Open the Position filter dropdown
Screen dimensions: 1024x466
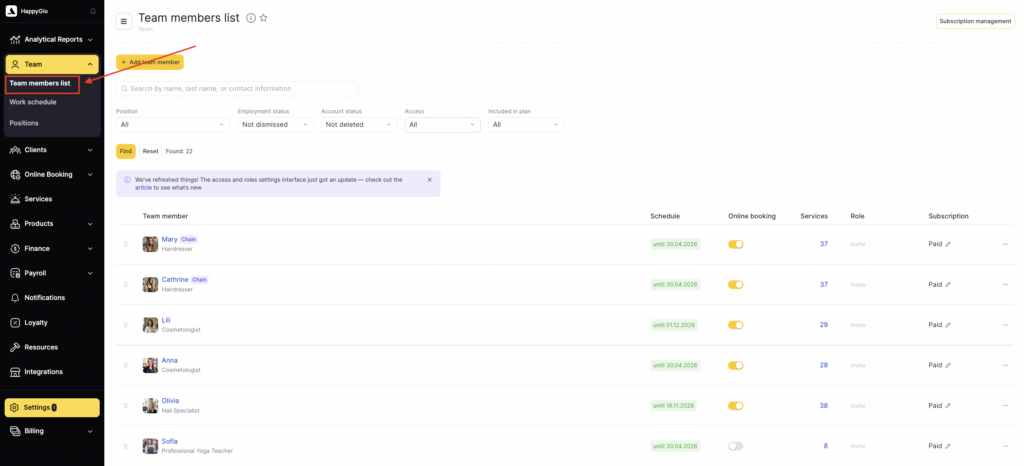(173, 125)
